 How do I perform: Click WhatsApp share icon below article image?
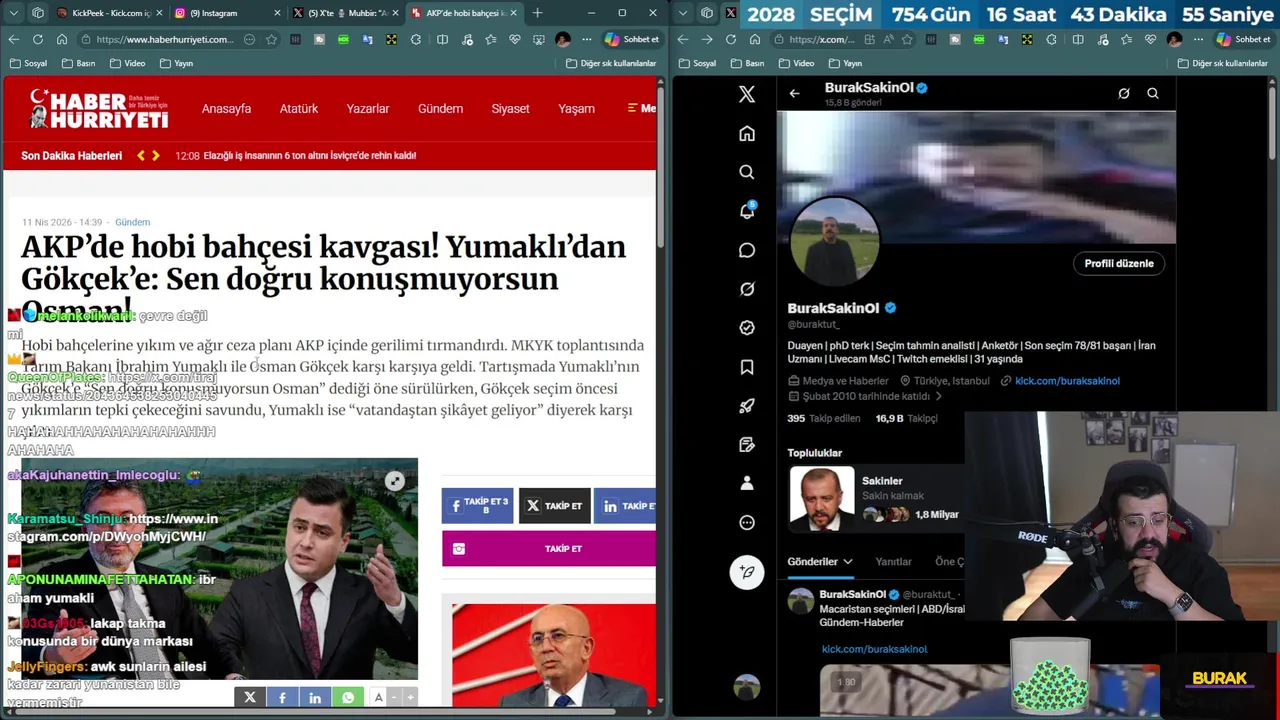(348, 697)
